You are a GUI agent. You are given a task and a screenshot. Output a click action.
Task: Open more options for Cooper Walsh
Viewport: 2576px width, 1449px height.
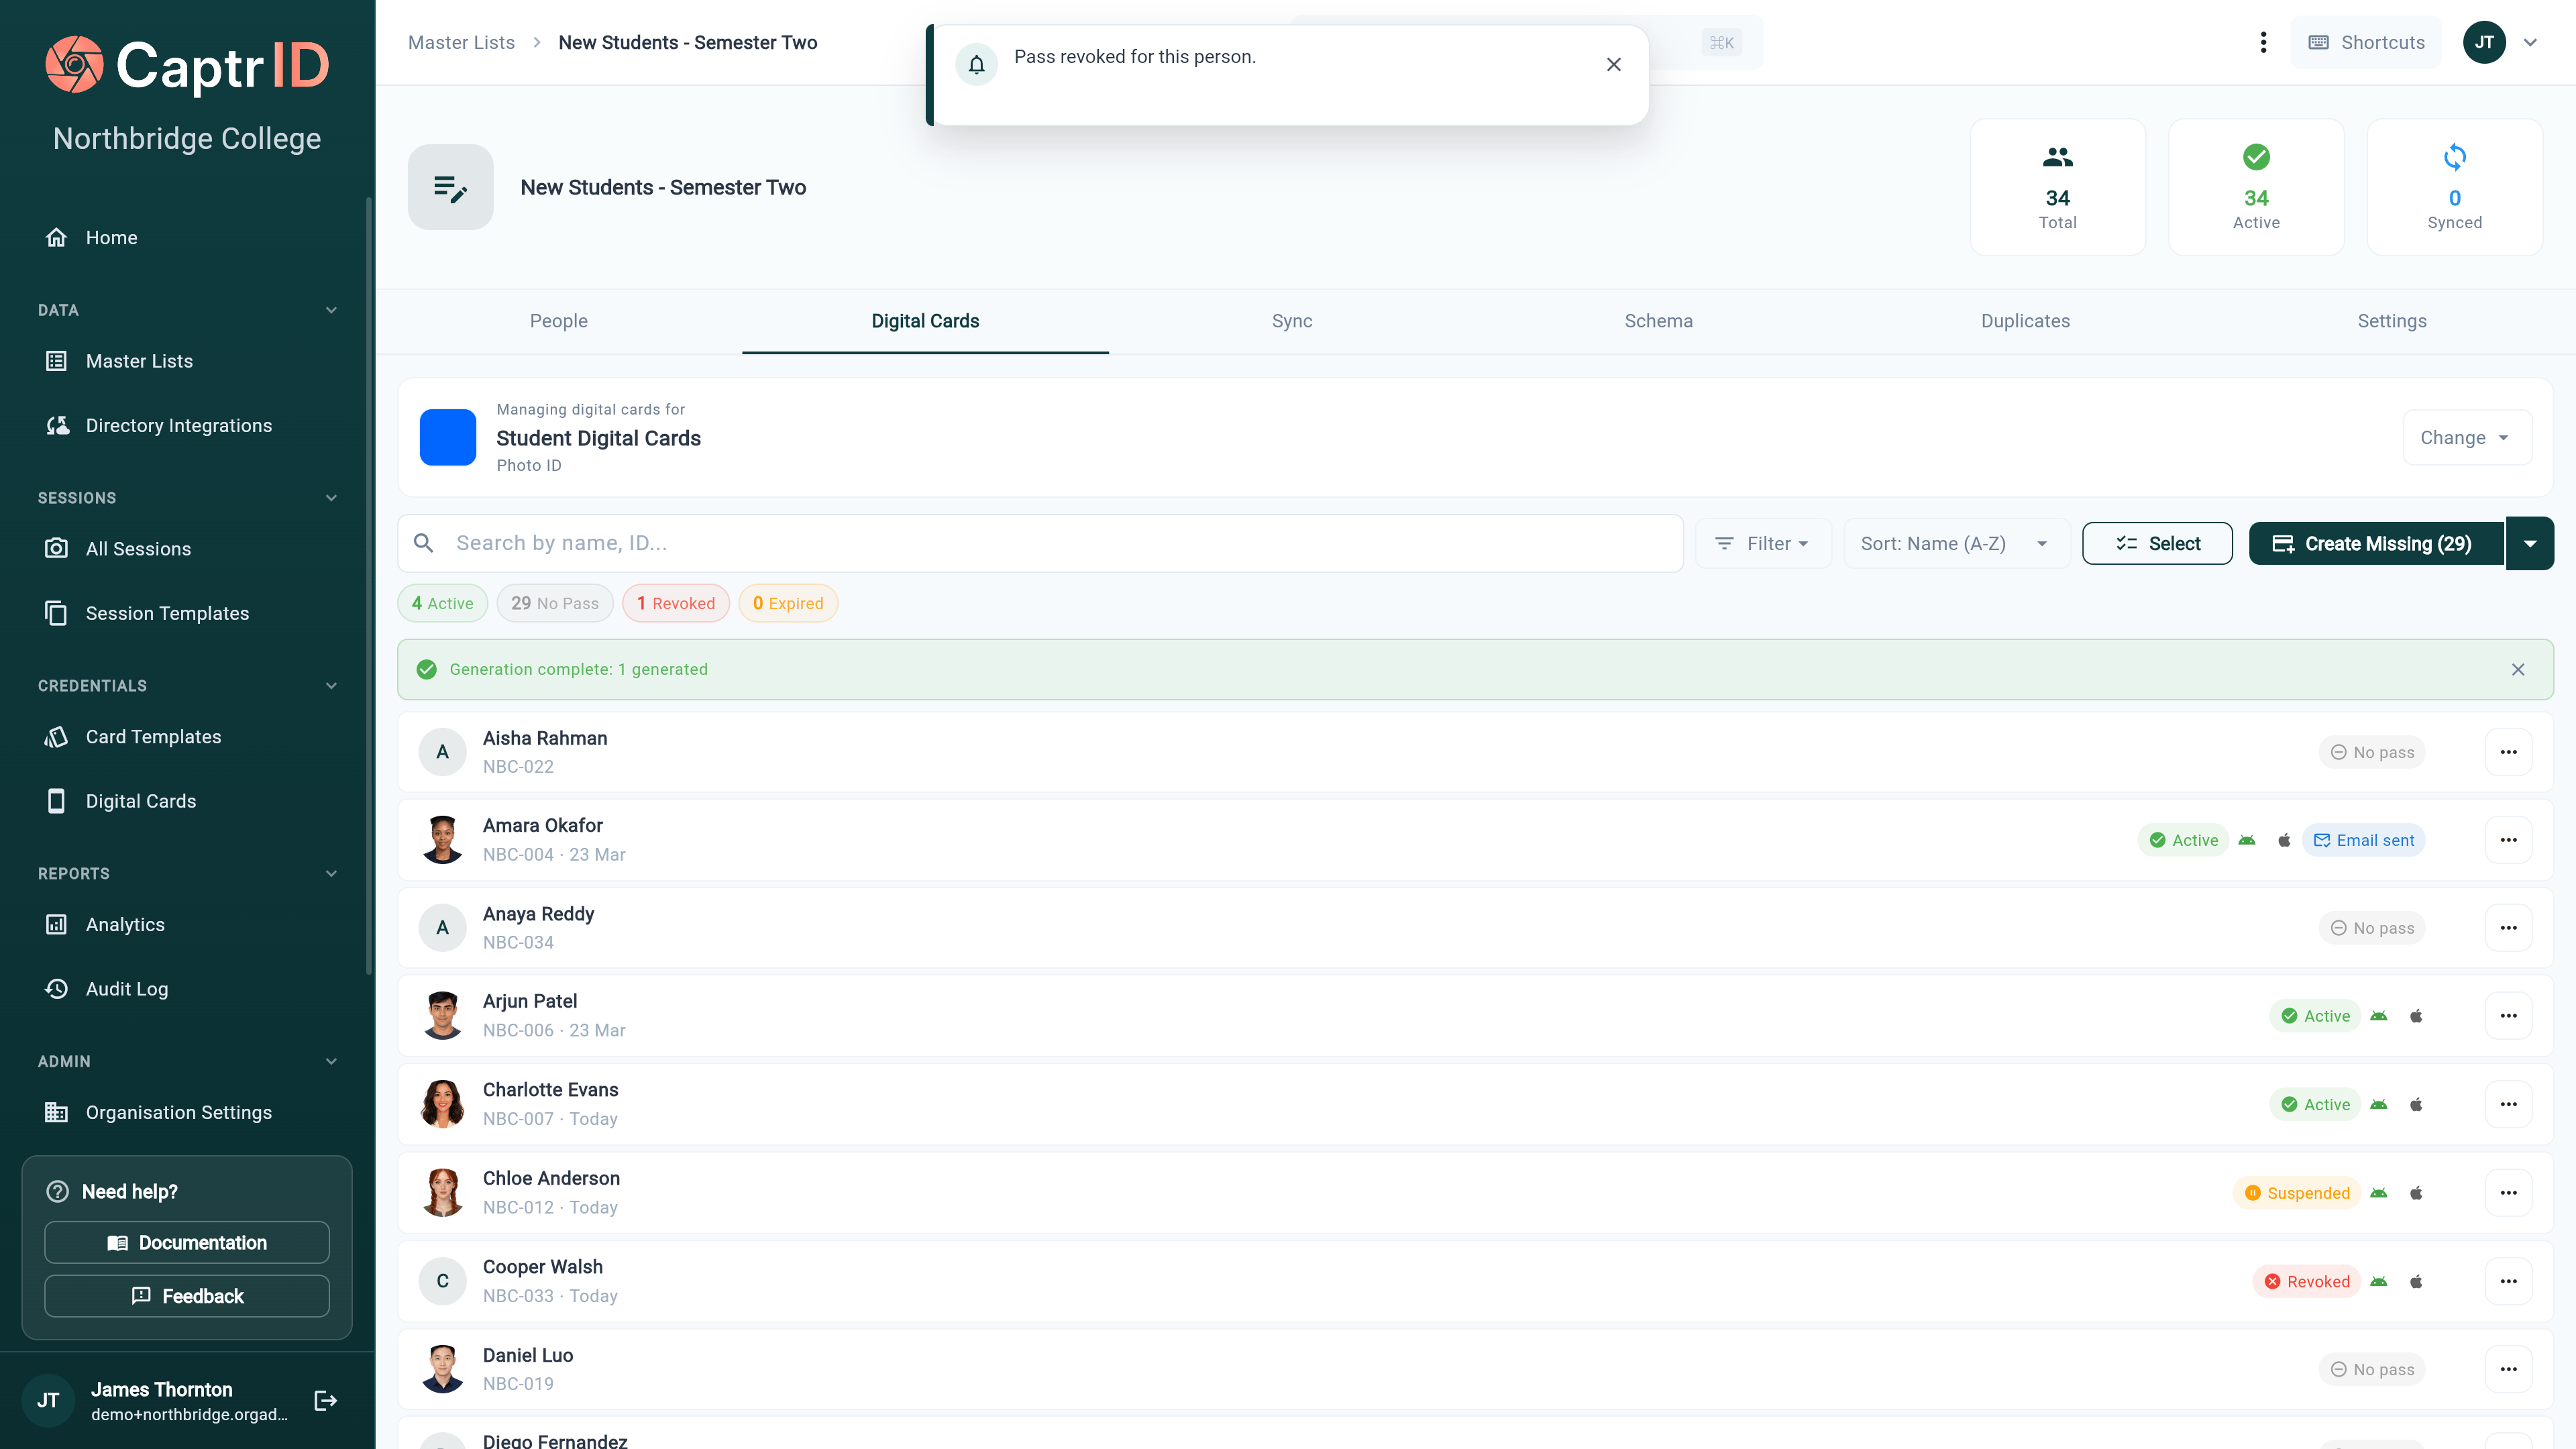[2508, 1281]
